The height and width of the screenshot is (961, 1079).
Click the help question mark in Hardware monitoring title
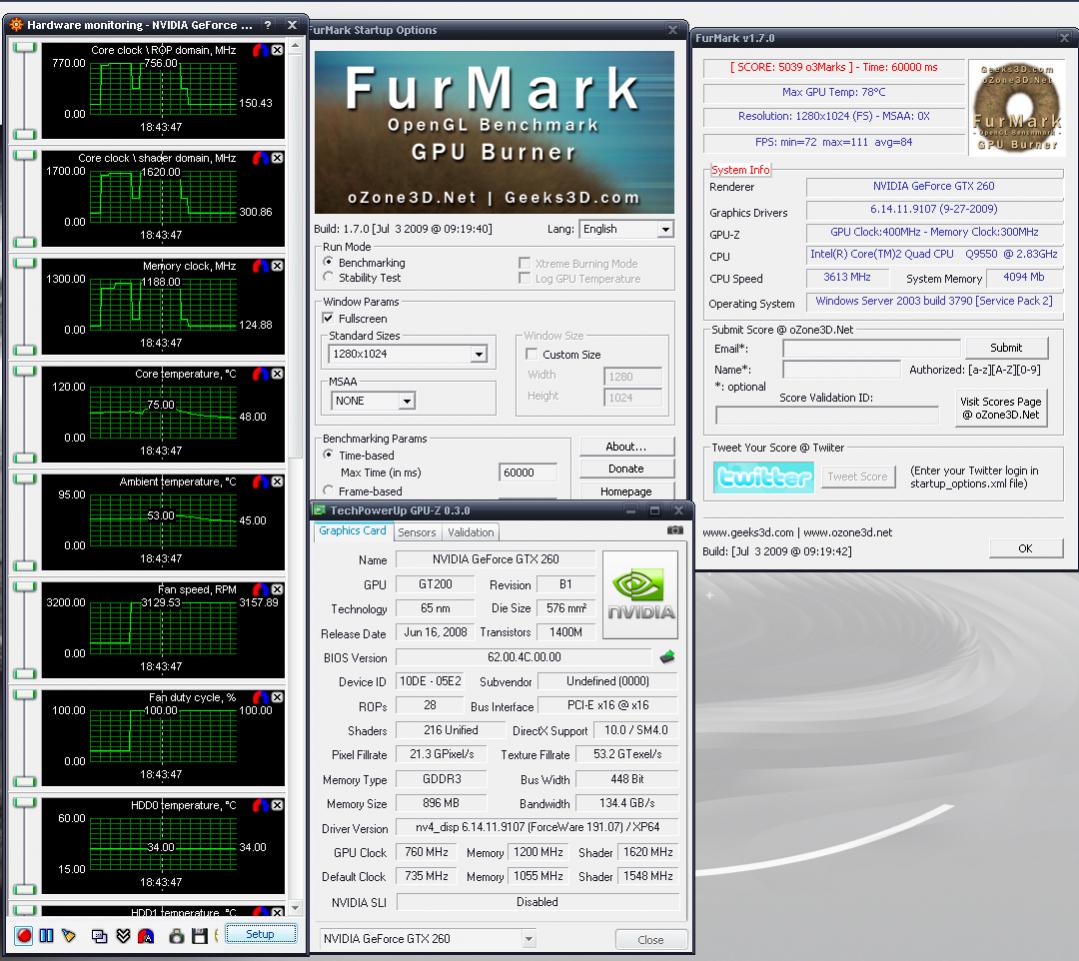[x=268, y=25]
